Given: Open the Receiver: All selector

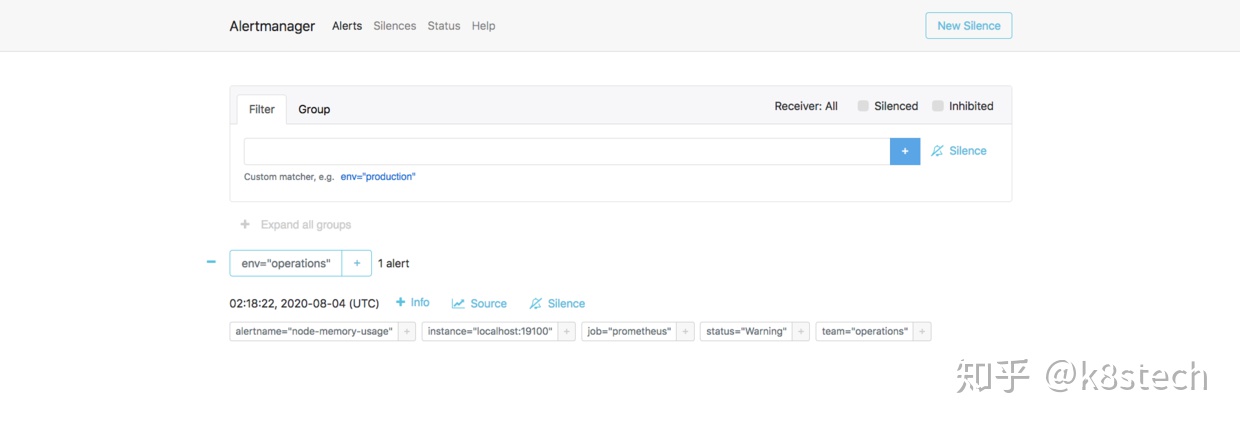Looking at the screenshot, I should (806, 106).
